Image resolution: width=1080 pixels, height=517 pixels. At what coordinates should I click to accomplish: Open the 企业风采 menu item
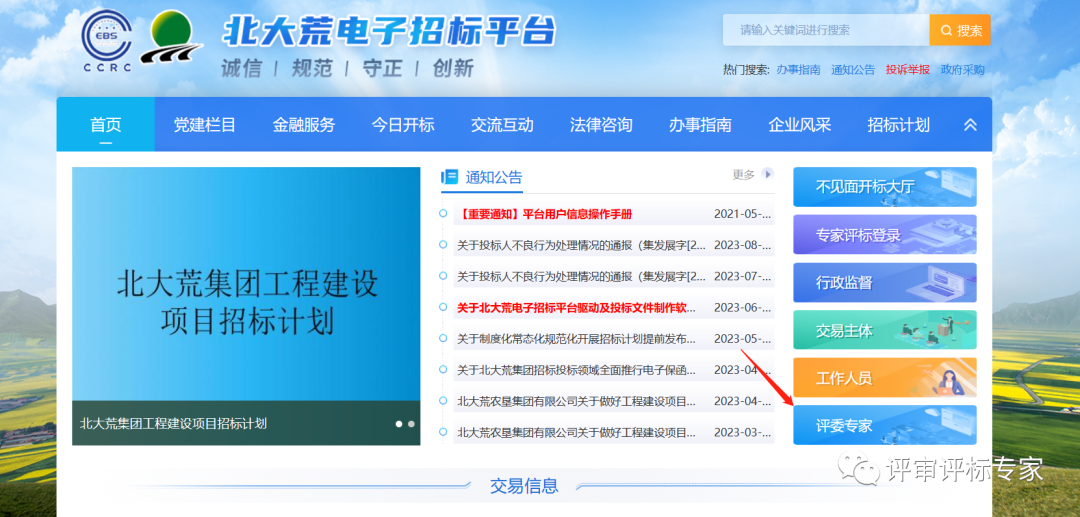point(800,125)
